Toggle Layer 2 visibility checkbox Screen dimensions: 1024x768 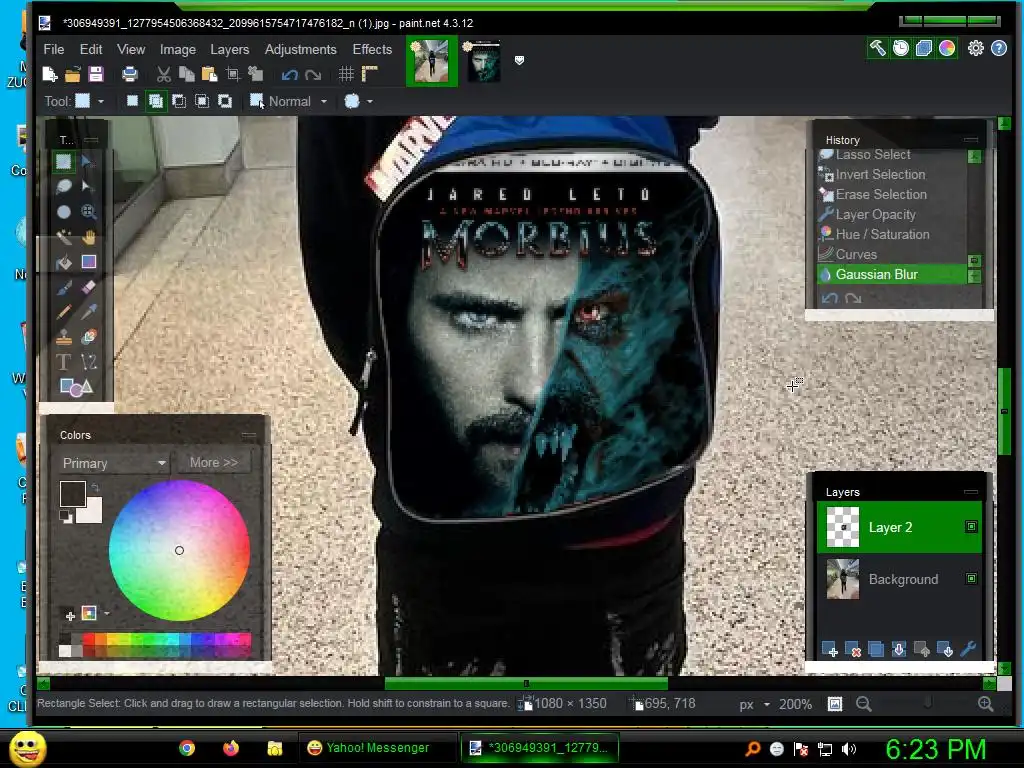pyautogui.click(x=971, y=526)
